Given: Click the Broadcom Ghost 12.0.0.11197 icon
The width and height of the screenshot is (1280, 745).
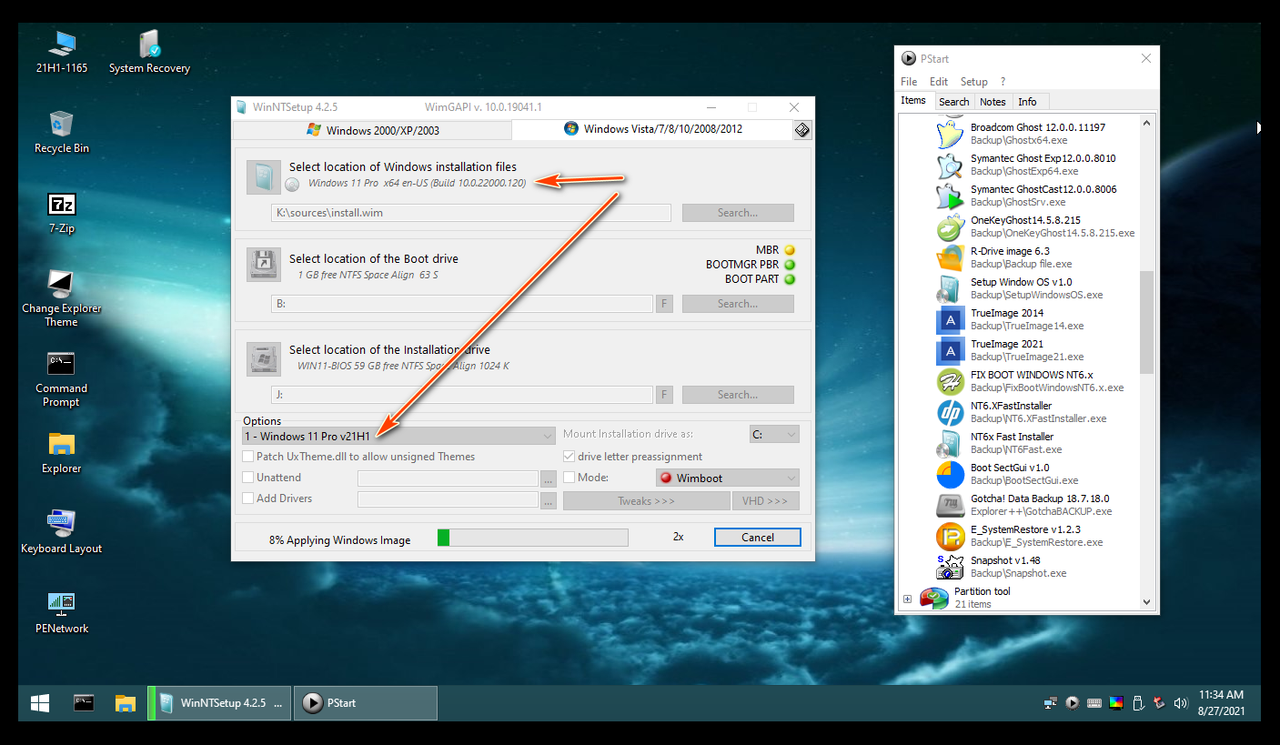Looking at the screenshot, I should click(950, 134).
